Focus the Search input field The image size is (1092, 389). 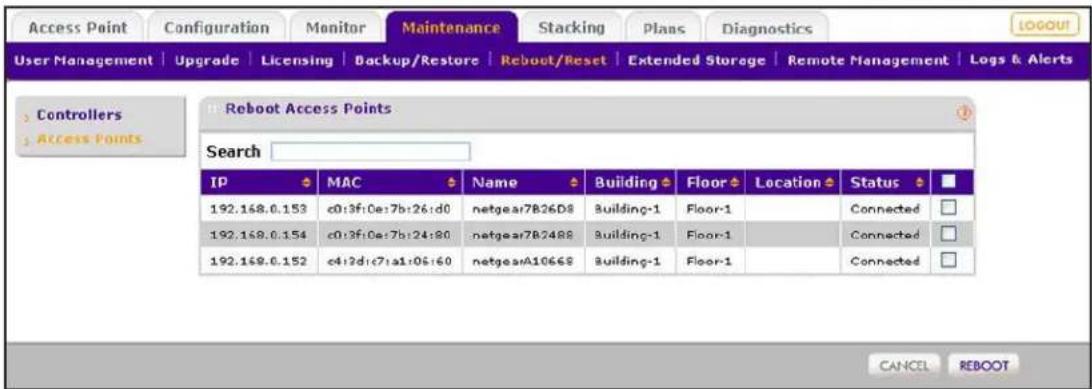tap(370, 151)
